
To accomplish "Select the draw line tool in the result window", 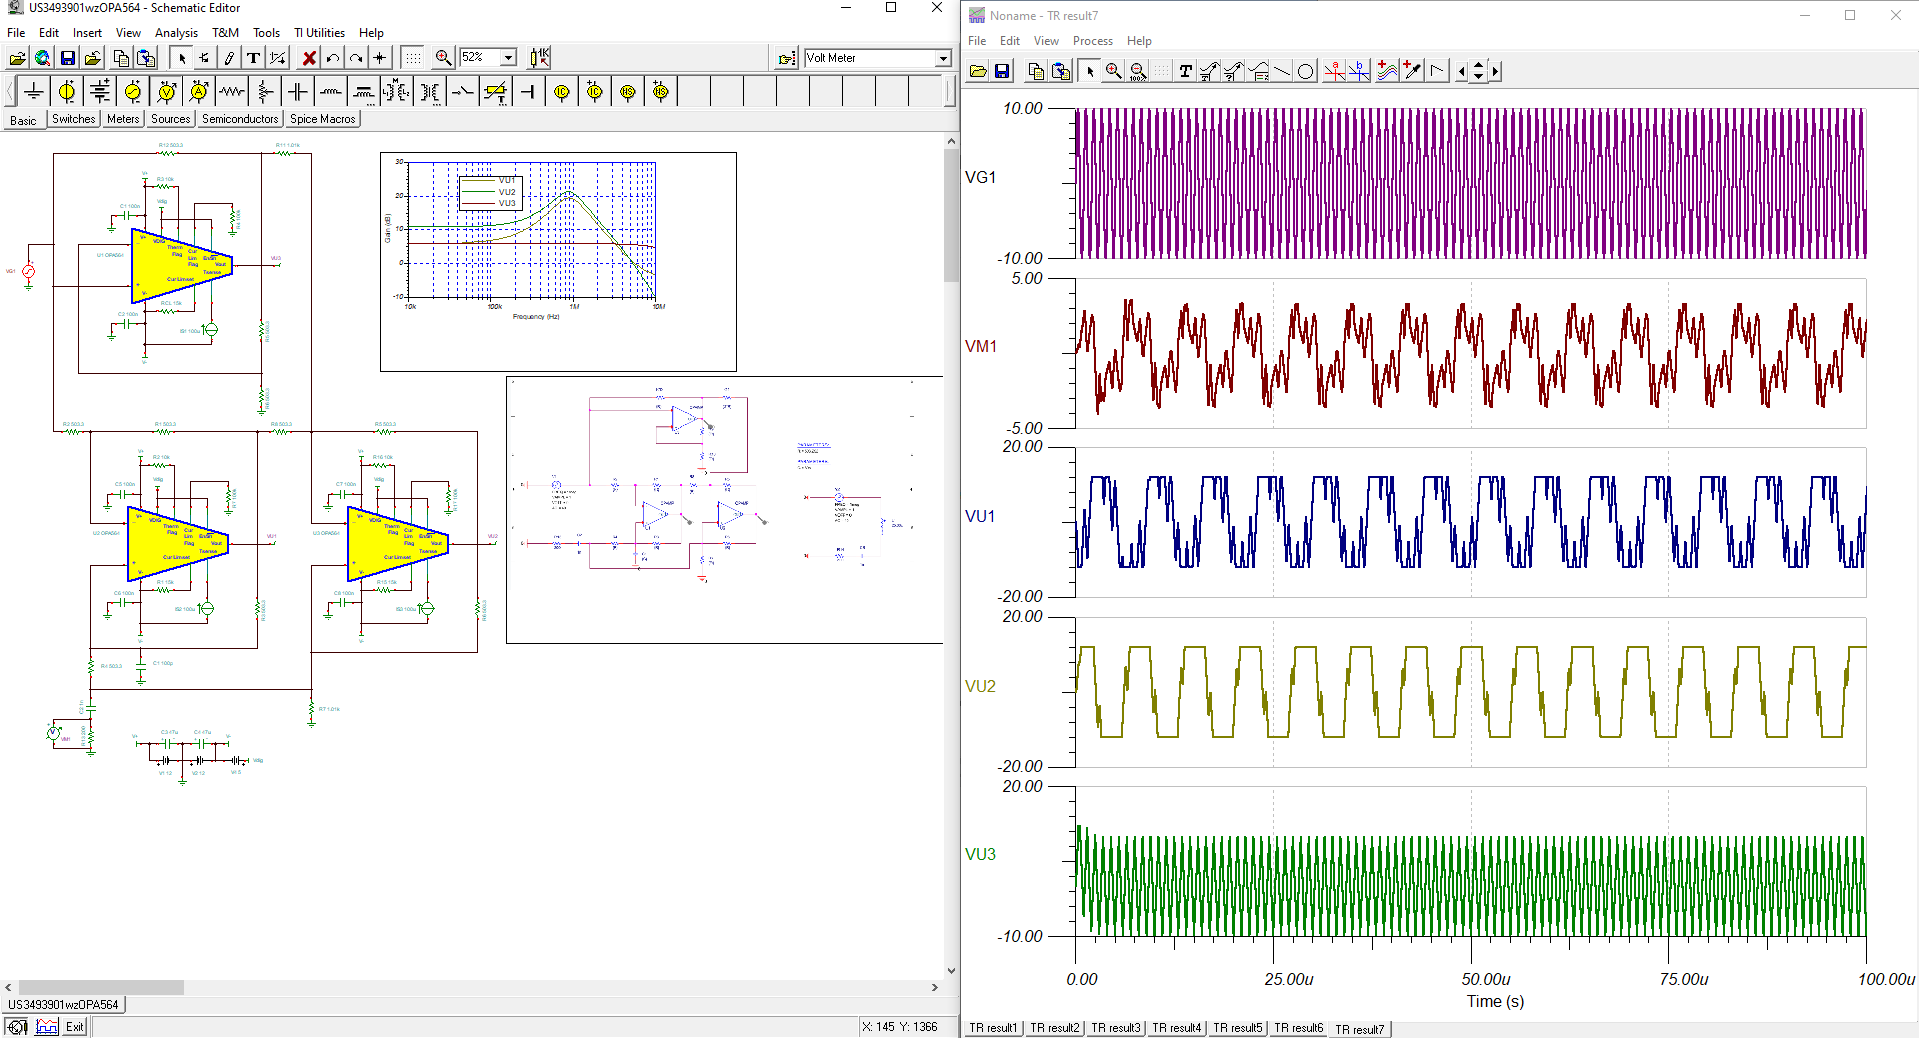I will [x=1282, y=71].
